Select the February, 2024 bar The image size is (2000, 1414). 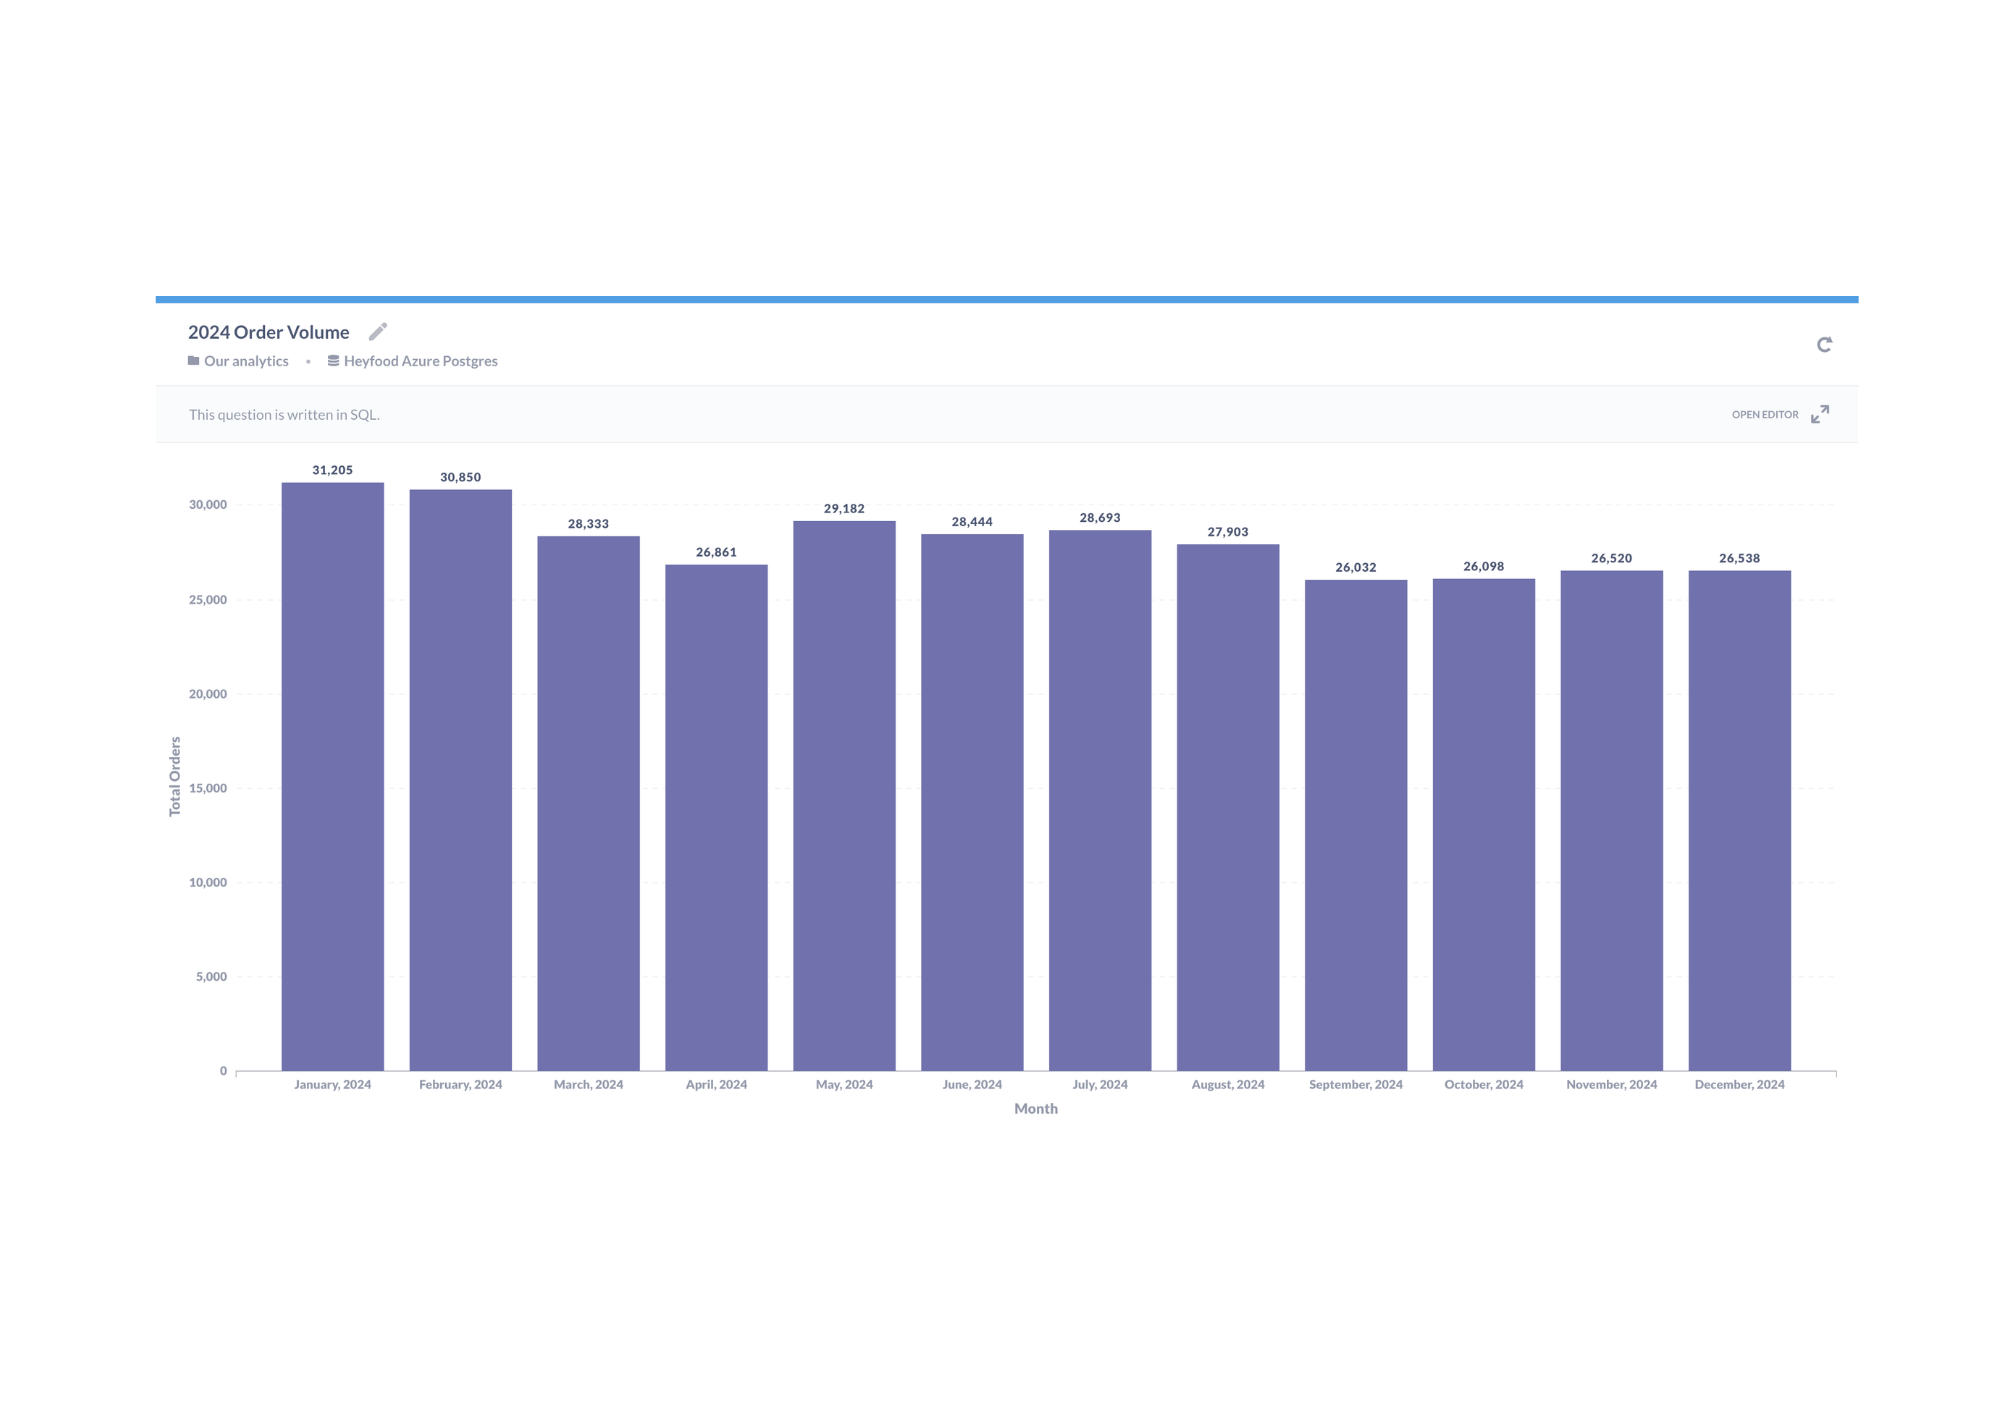(461, 780)
